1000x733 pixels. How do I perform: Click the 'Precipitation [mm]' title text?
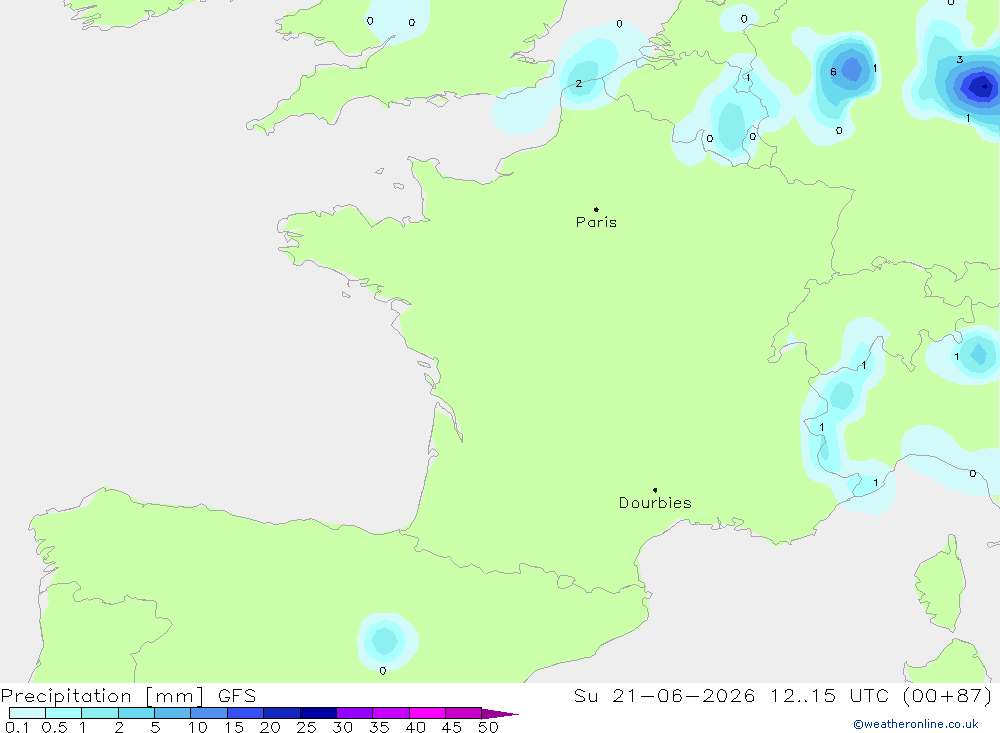click(102, 696)
